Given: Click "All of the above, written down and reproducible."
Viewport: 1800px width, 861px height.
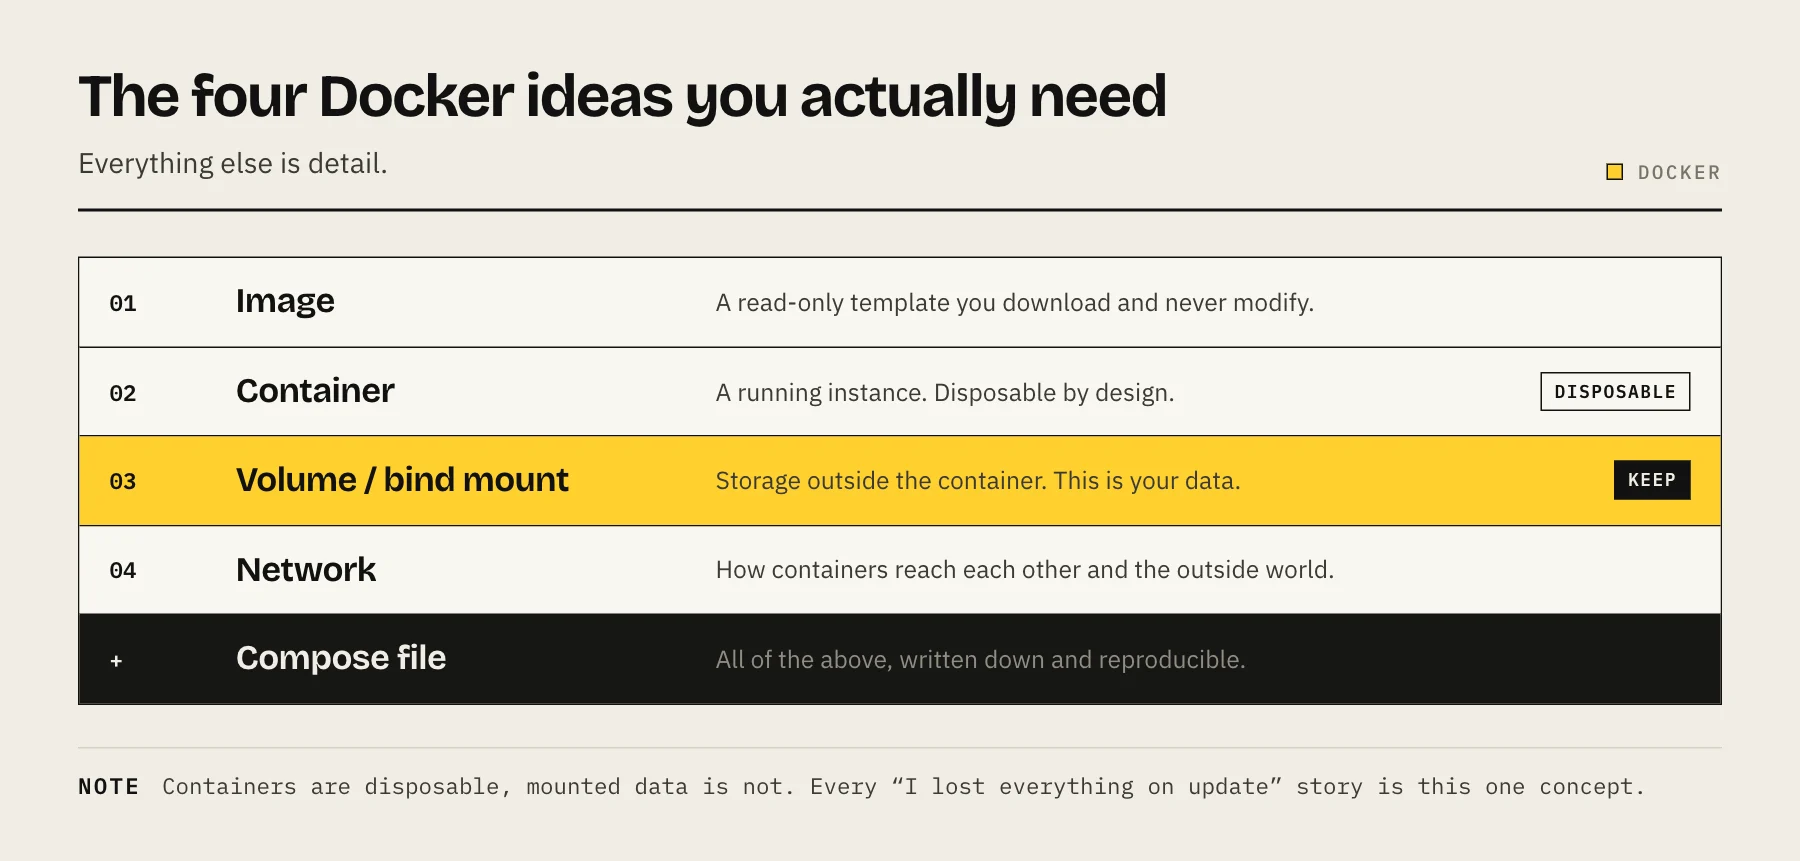Looking at the screenshot, I should tap(981, 660).
